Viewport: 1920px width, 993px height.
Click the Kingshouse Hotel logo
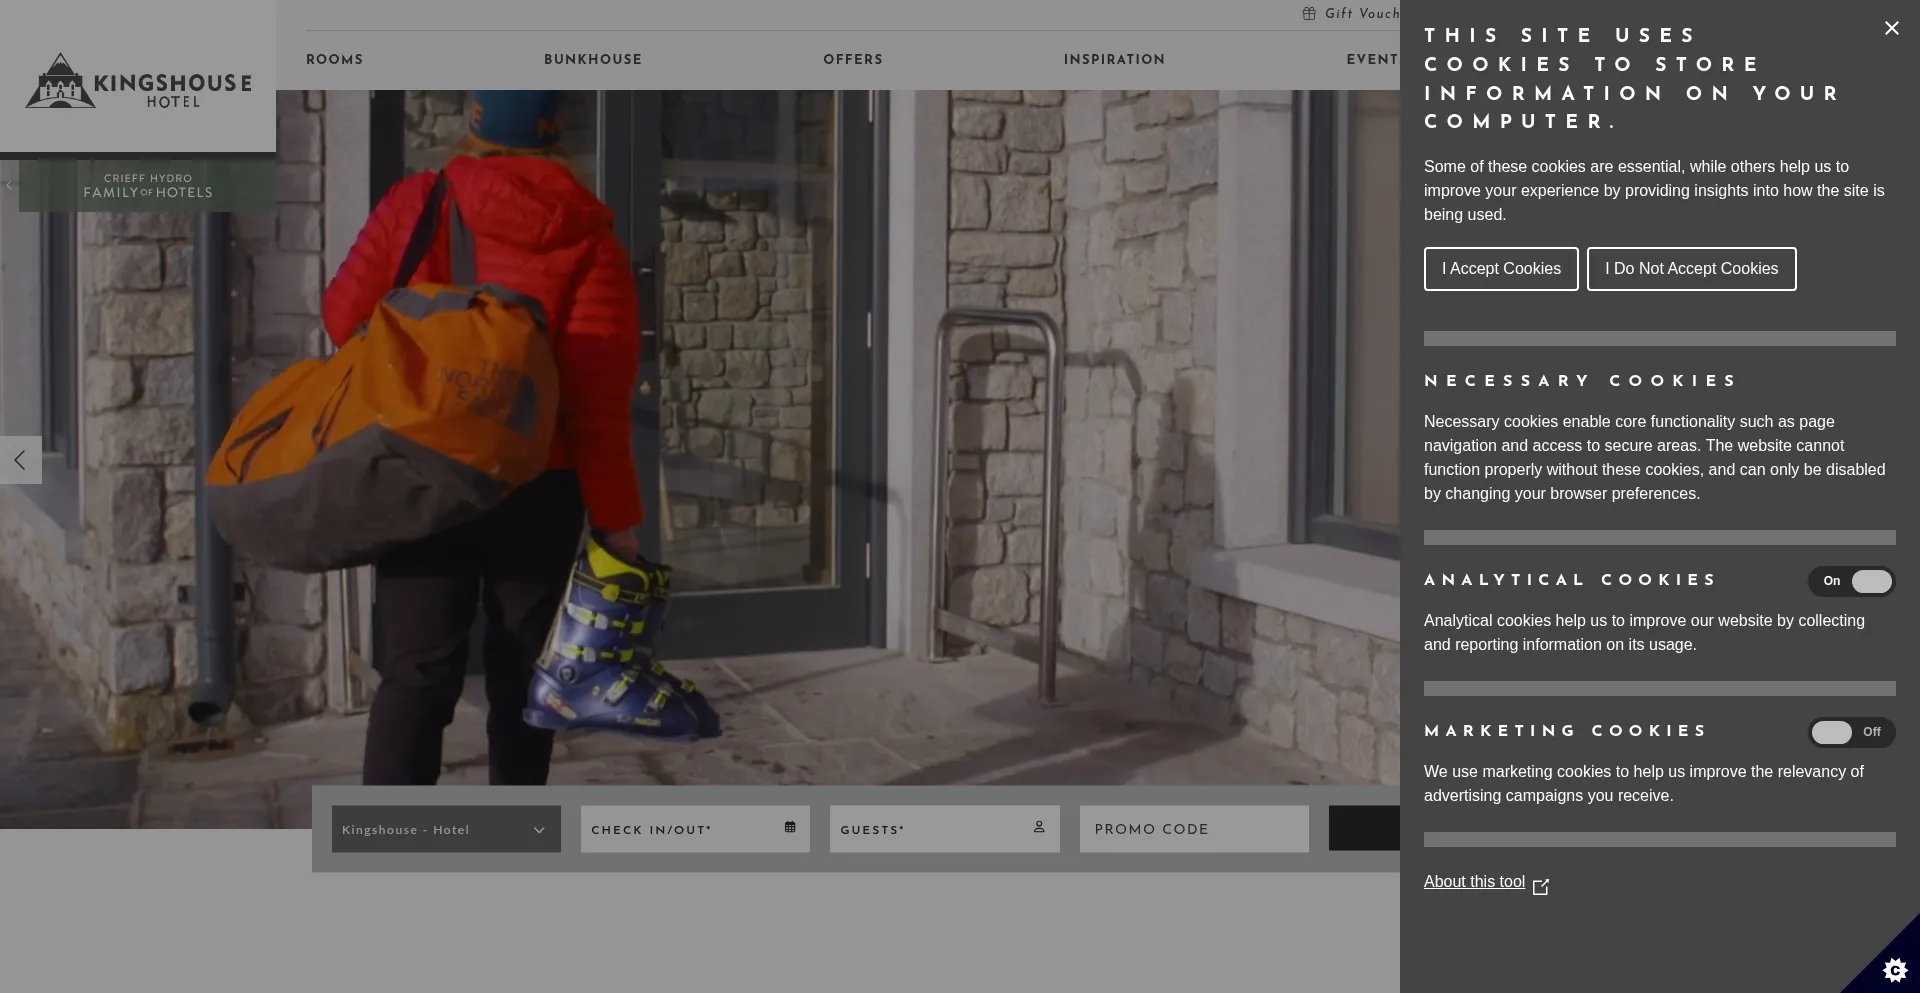(138, 80)
